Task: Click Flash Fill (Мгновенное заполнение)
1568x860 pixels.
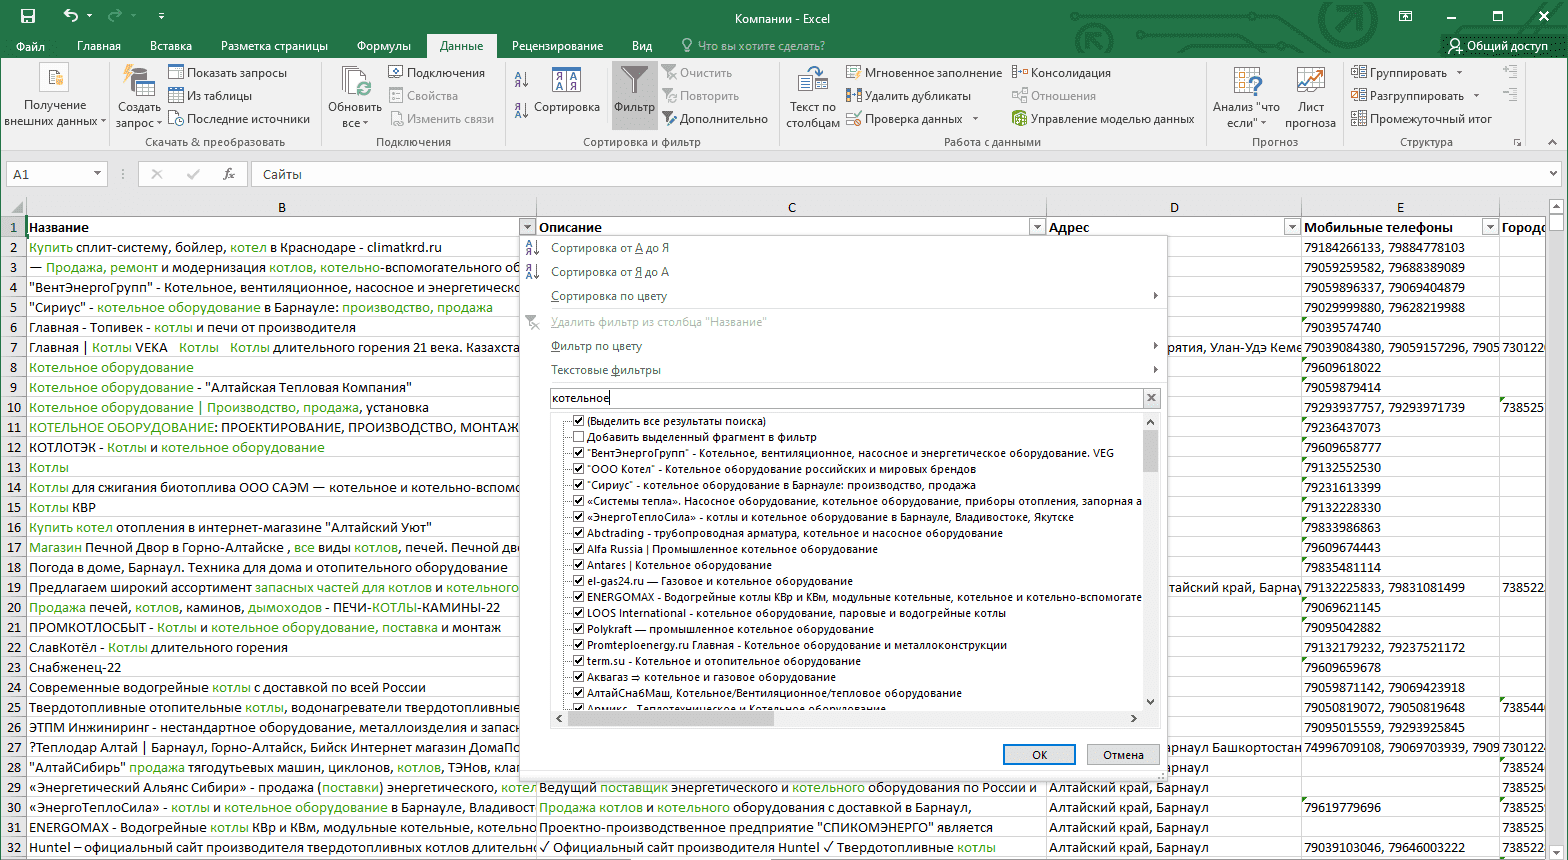Action: (924, 73)
